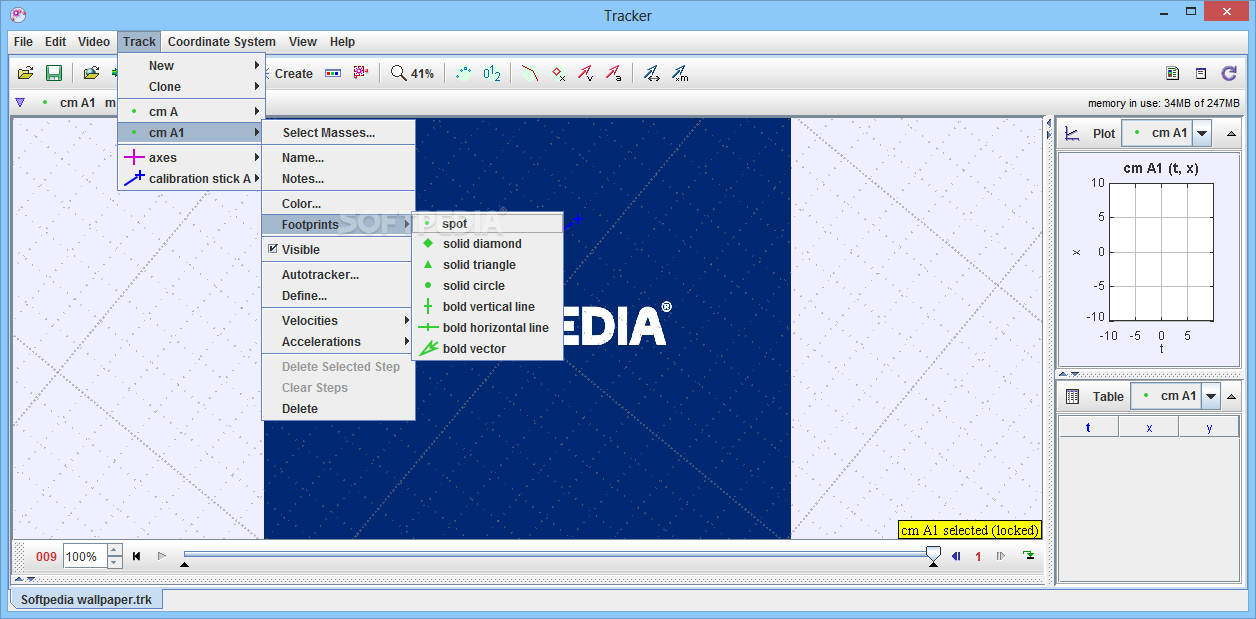
Task: Open the Video menu
Action: point(94,42)
